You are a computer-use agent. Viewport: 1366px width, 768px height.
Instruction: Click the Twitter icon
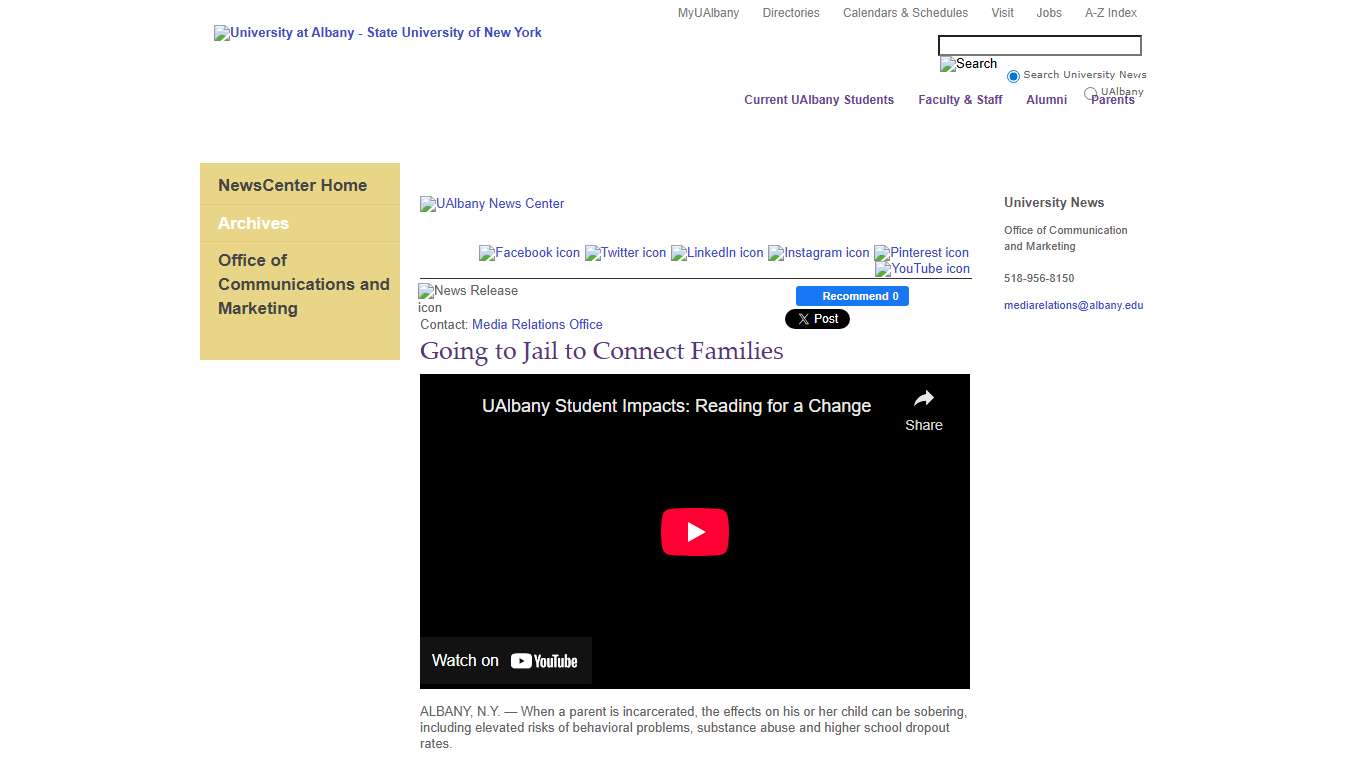tap(625, 253)
